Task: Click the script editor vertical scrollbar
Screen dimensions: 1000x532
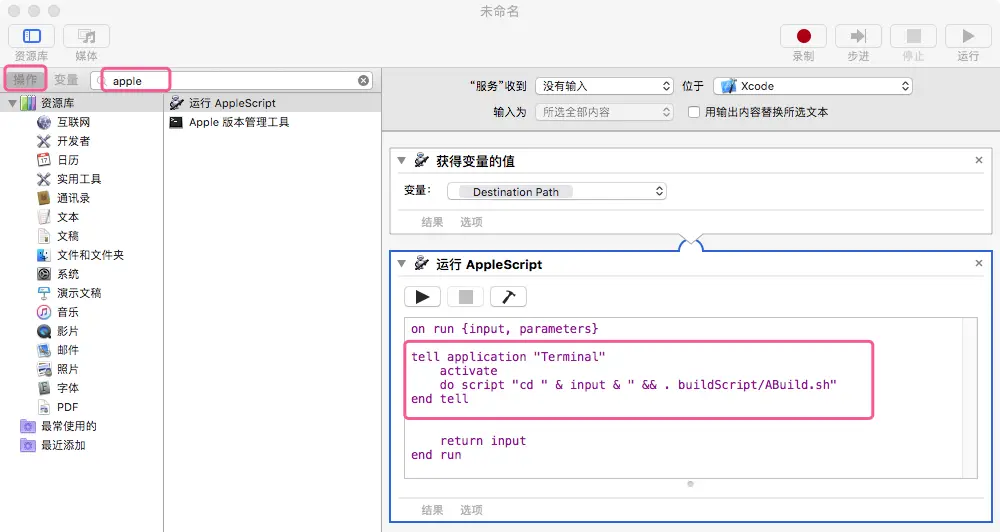Action: coord(969,397)
